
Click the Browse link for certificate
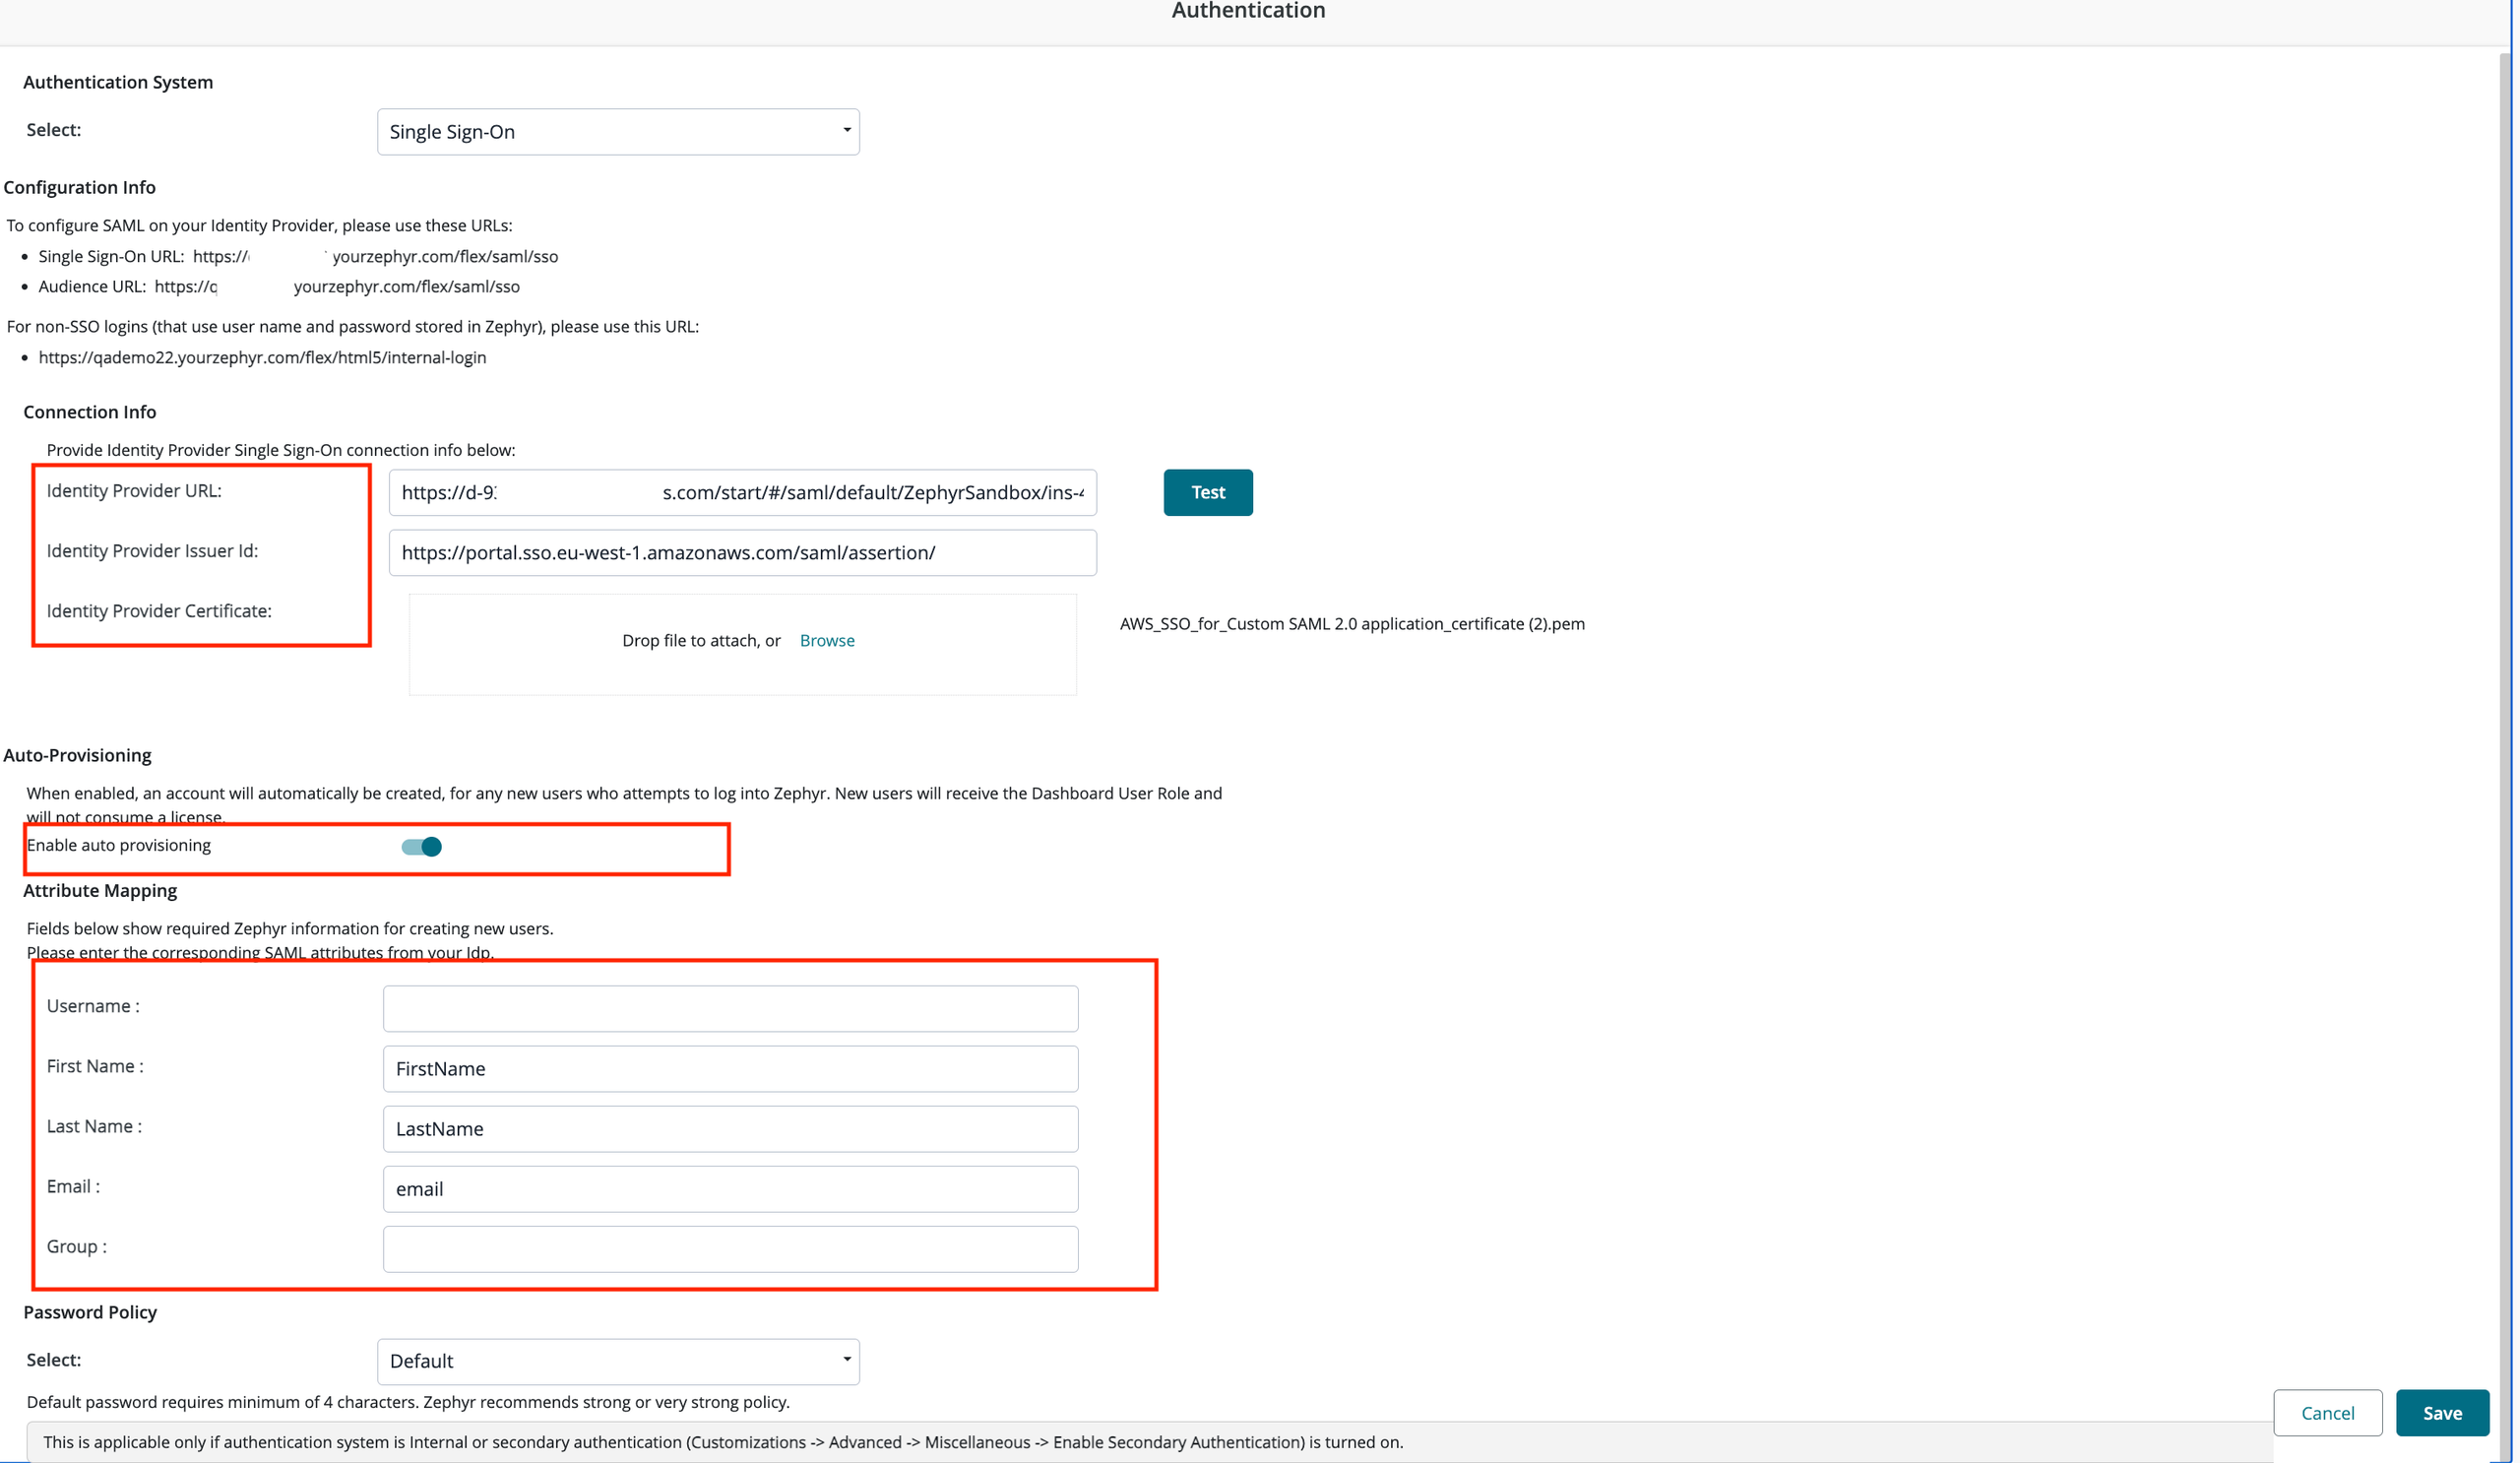tap(826, 640)
